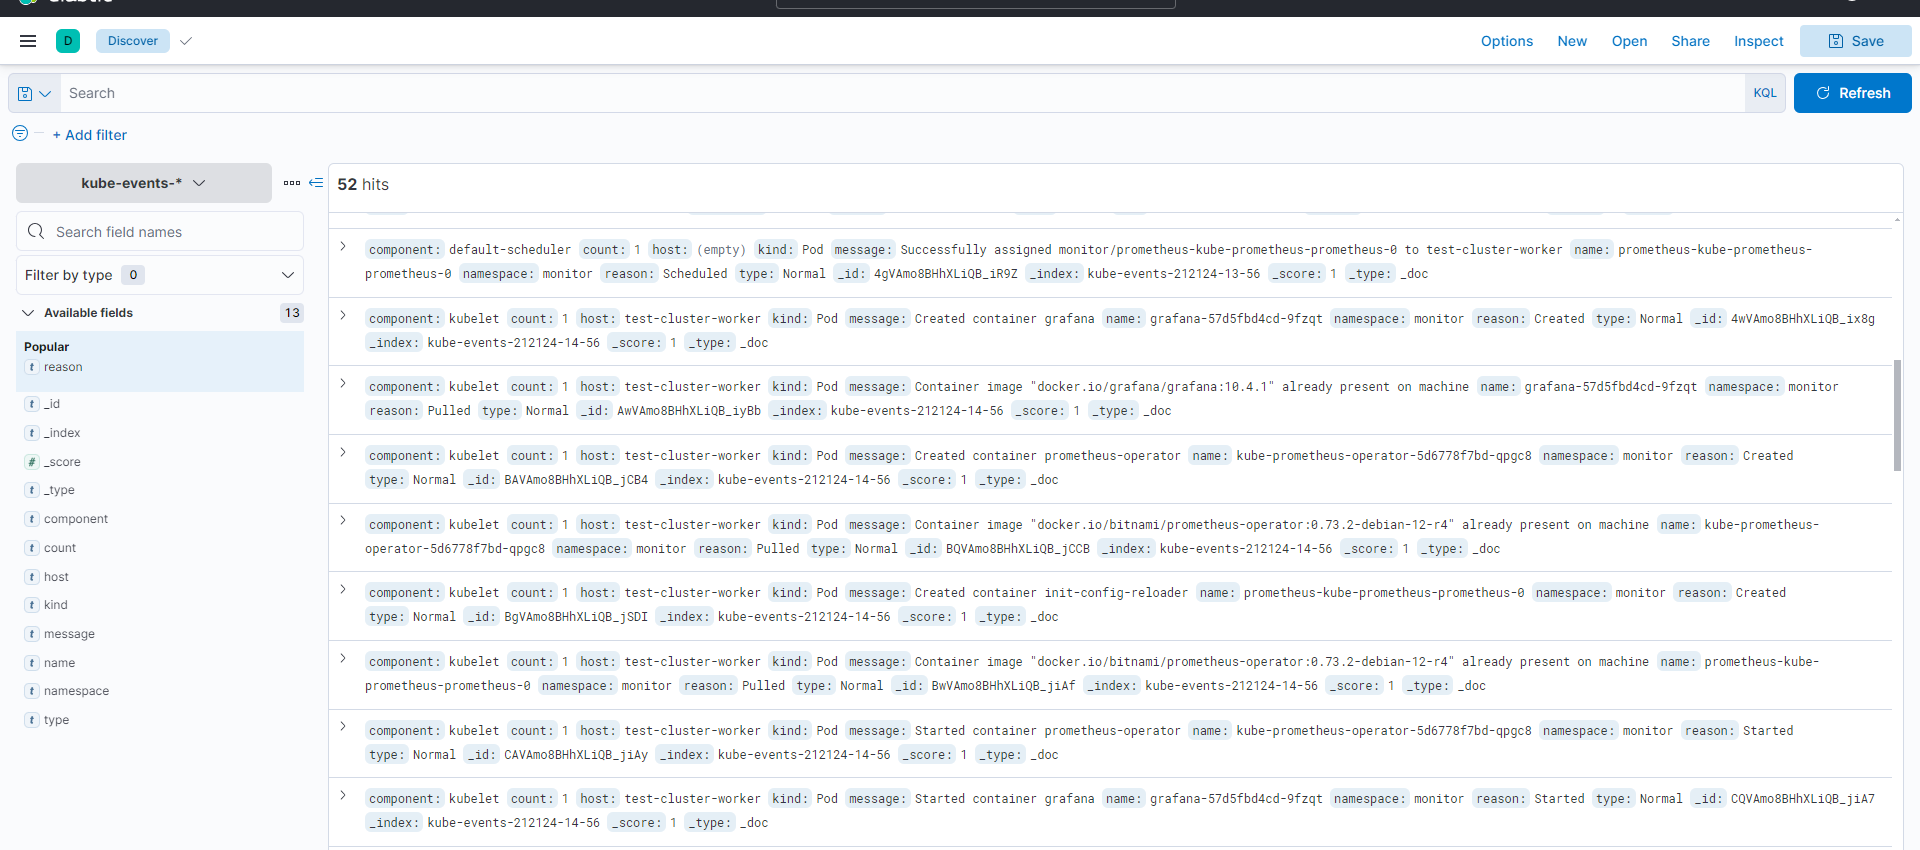Click the 52 hits count
This screenshot has width=1920, height=850.
(x=363, y=184)
